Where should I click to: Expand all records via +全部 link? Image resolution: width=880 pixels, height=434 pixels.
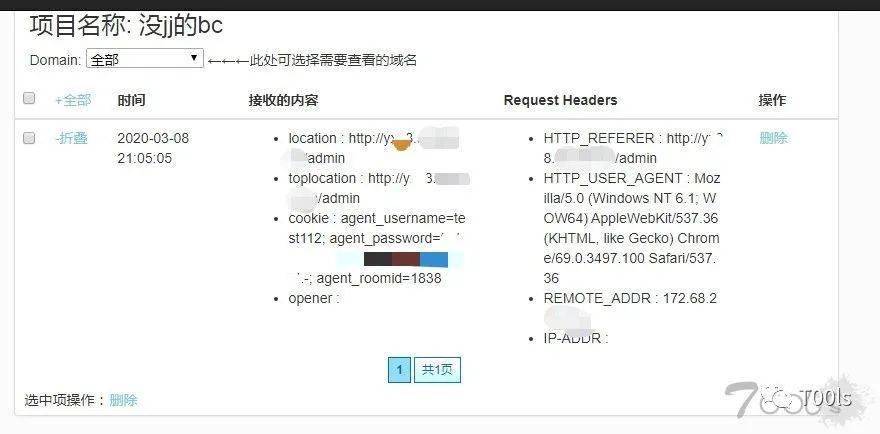tap(72, 100)
